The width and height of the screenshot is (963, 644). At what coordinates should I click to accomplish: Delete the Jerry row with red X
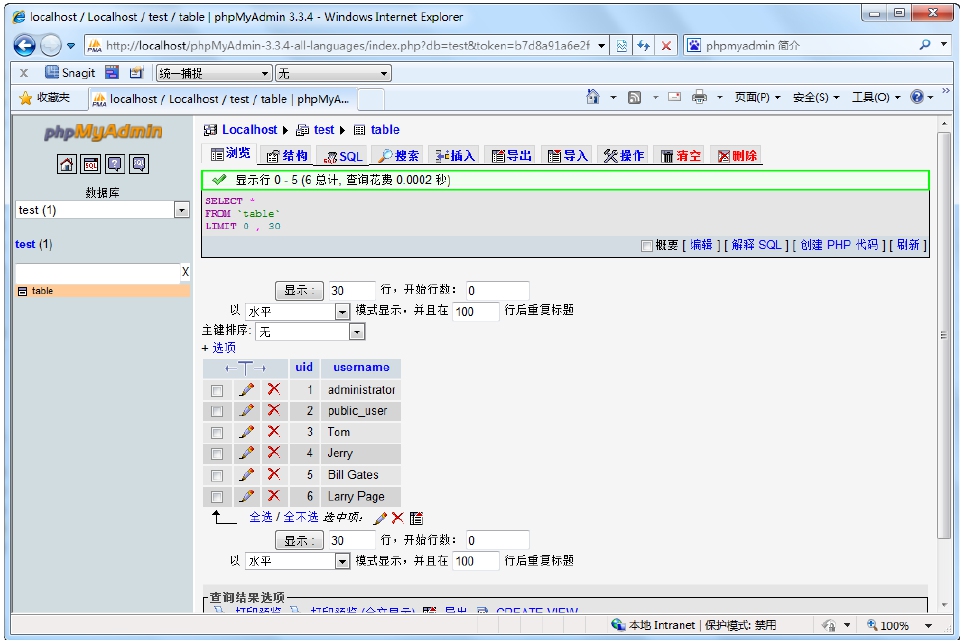(x=274, y=453)
